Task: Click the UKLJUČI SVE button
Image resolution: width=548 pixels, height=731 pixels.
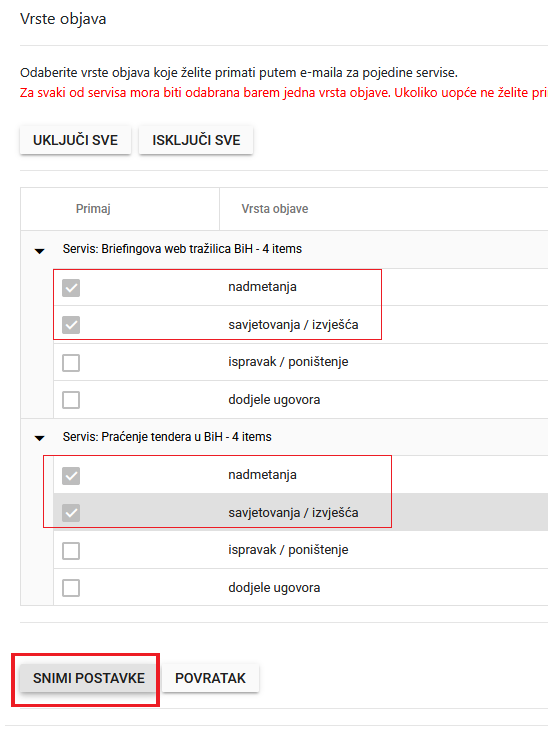Action: (x=76, y=140)
